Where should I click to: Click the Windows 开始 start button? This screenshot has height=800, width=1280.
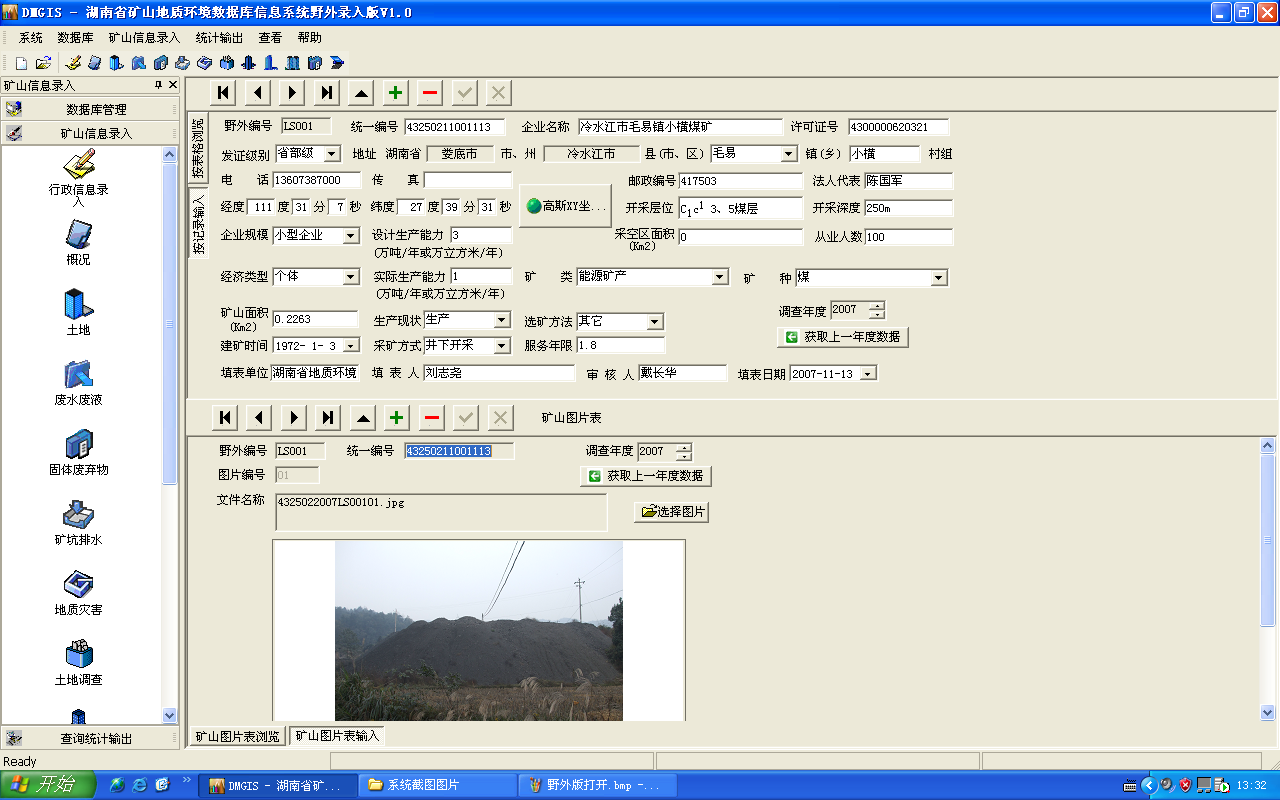(x=47, y=785)
